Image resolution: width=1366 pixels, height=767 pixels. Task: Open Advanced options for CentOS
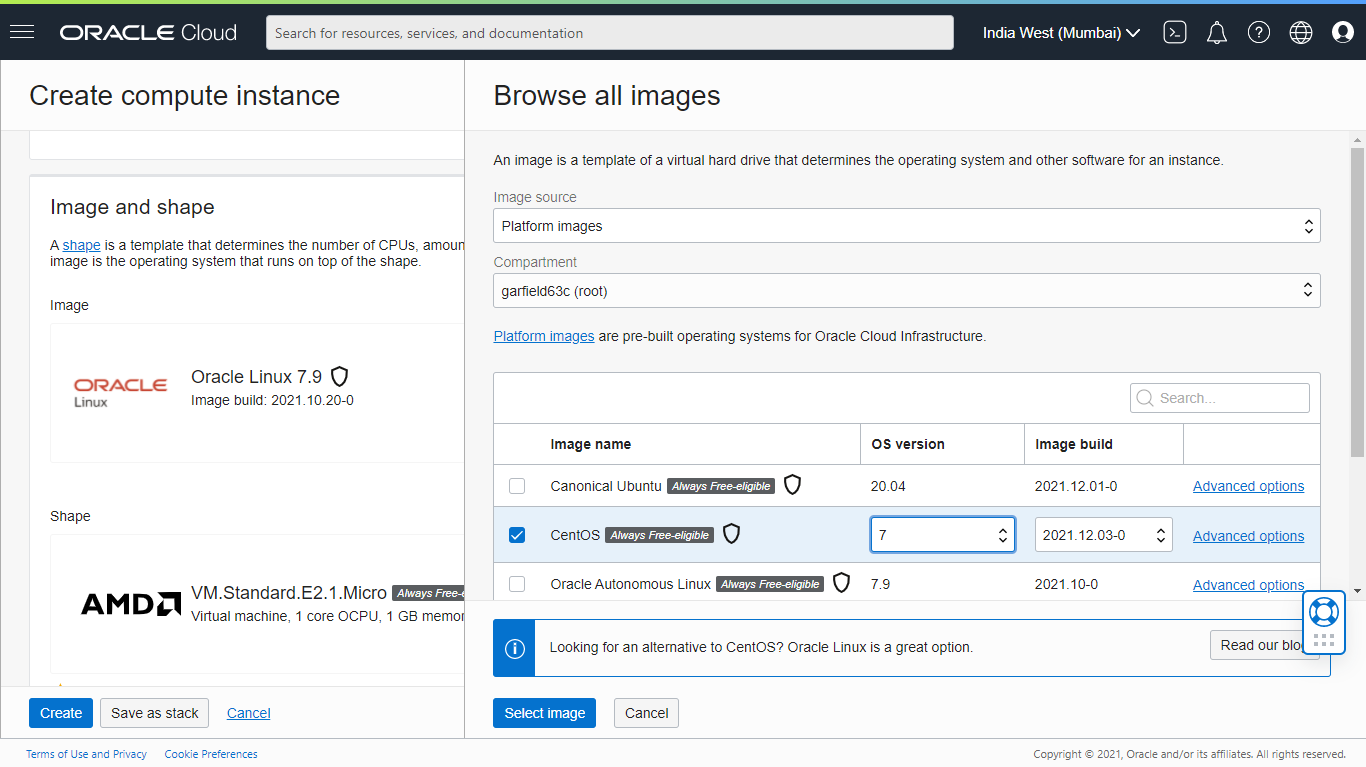click(1248, 536)
